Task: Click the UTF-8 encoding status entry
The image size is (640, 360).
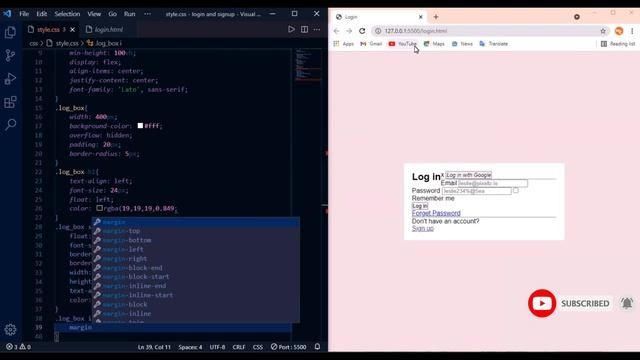Action: (217, 347)
